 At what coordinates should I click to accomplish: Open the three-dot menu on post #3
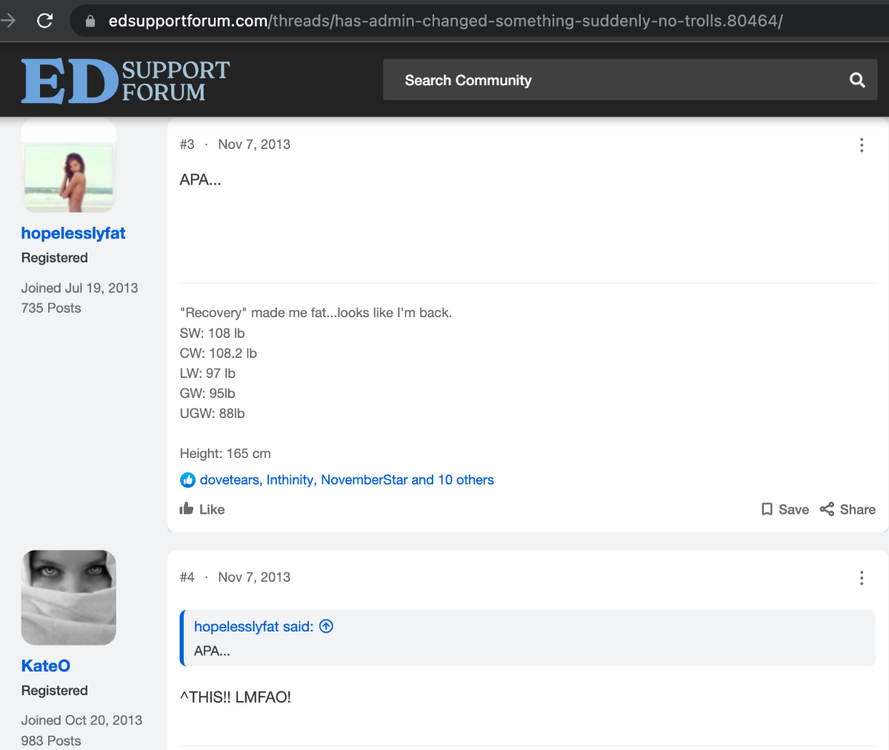click(x=861, y=145)
